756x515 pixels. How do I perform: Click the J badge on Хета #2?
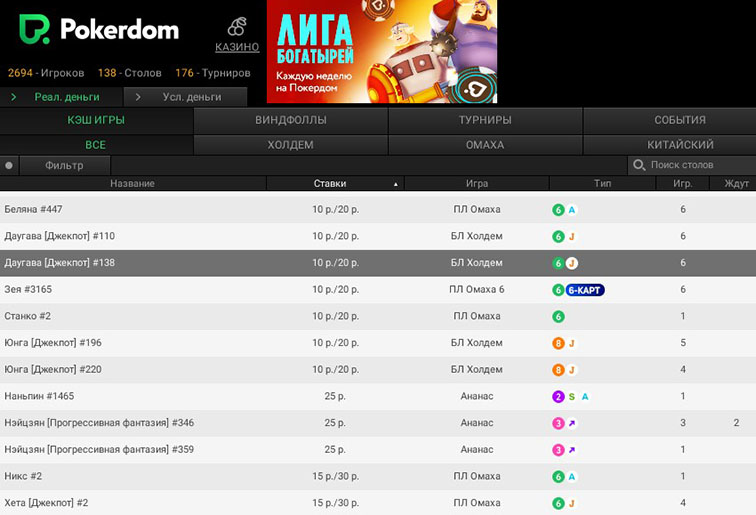tap(572, 503)
